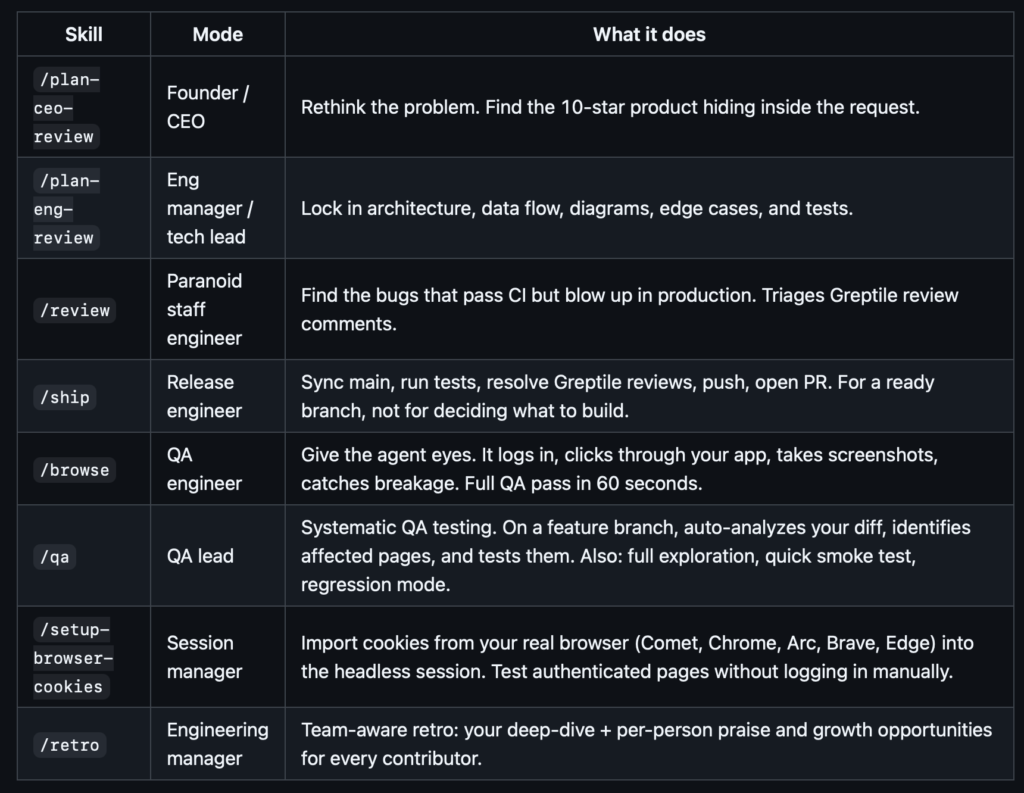Click the "Founder / CEO" mode cell
The width and height of the screenshot is (1024, 793).
[x=207, y=107]
